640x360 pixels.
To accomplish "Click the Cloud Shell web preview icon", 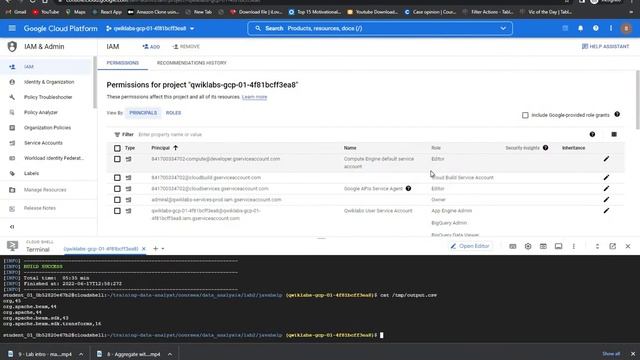I will [543, 246].
